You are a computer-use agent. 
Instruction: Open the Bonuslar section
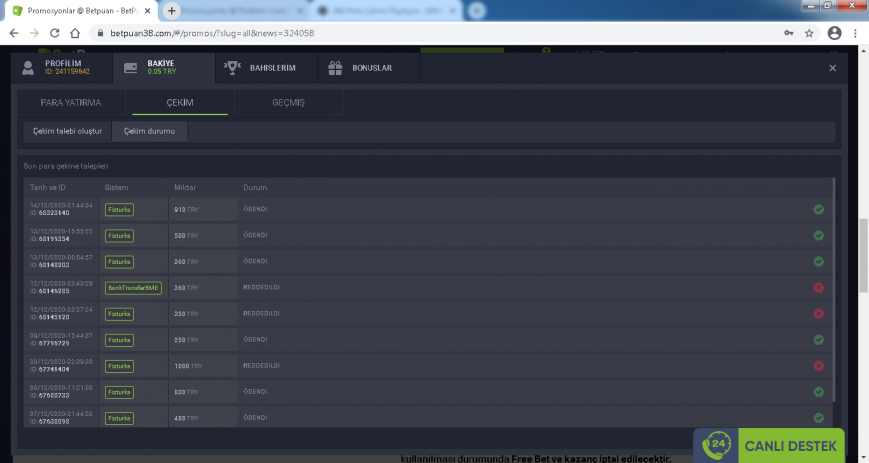tap(369, 68)
